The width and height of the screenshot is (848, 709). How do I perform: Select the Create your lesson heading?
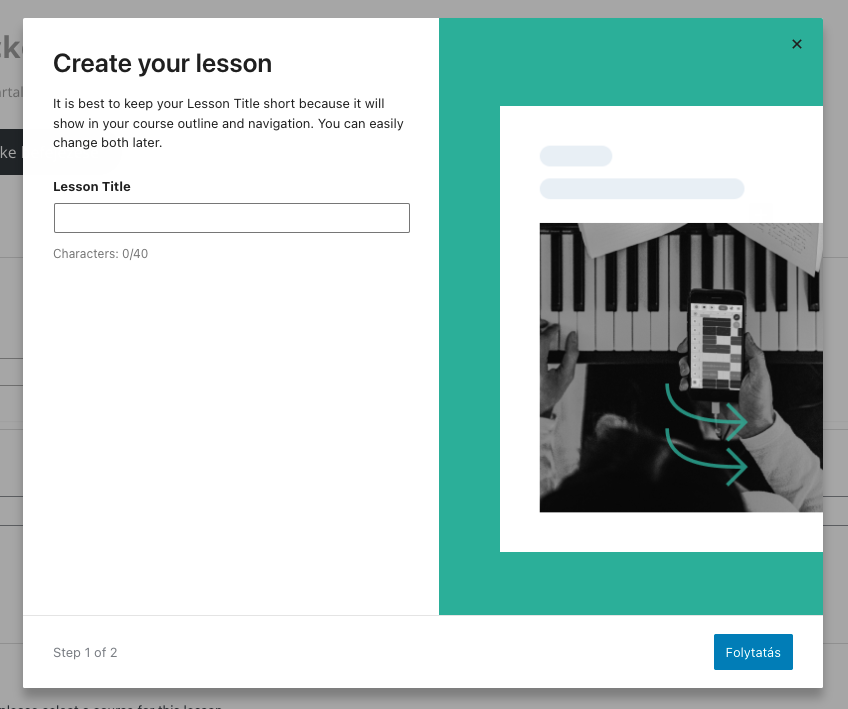pyautogui.click(x=162, y=63)
